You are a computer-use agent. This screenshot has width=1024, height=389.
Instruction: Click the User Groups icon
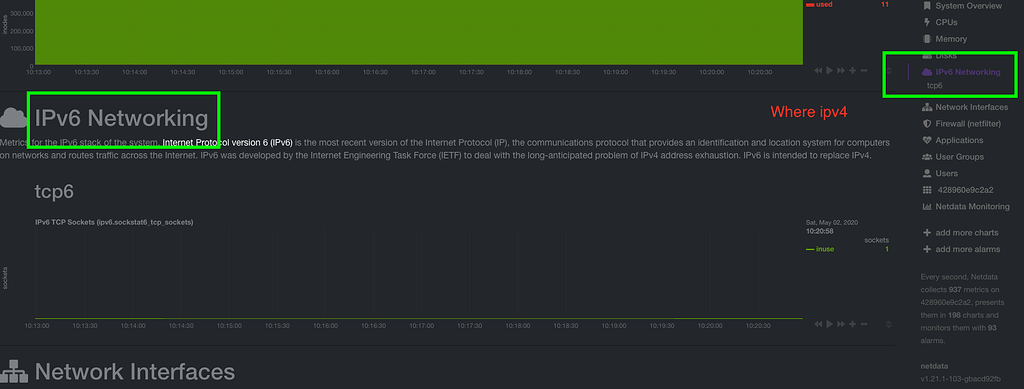pos(927,157)
